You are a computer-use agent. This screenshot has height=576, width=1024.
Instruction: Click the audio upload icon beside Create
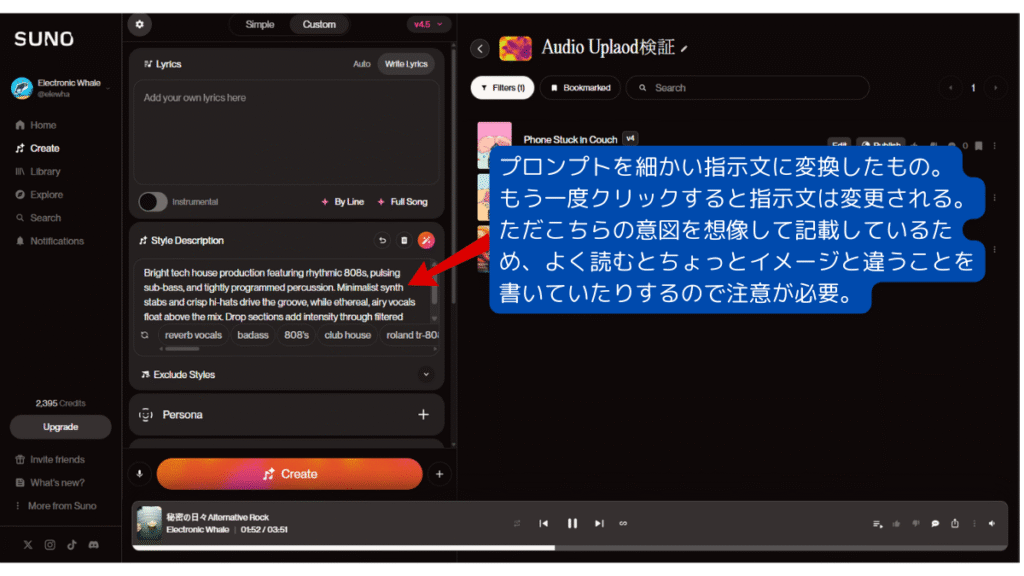click(x=139, y=474)
